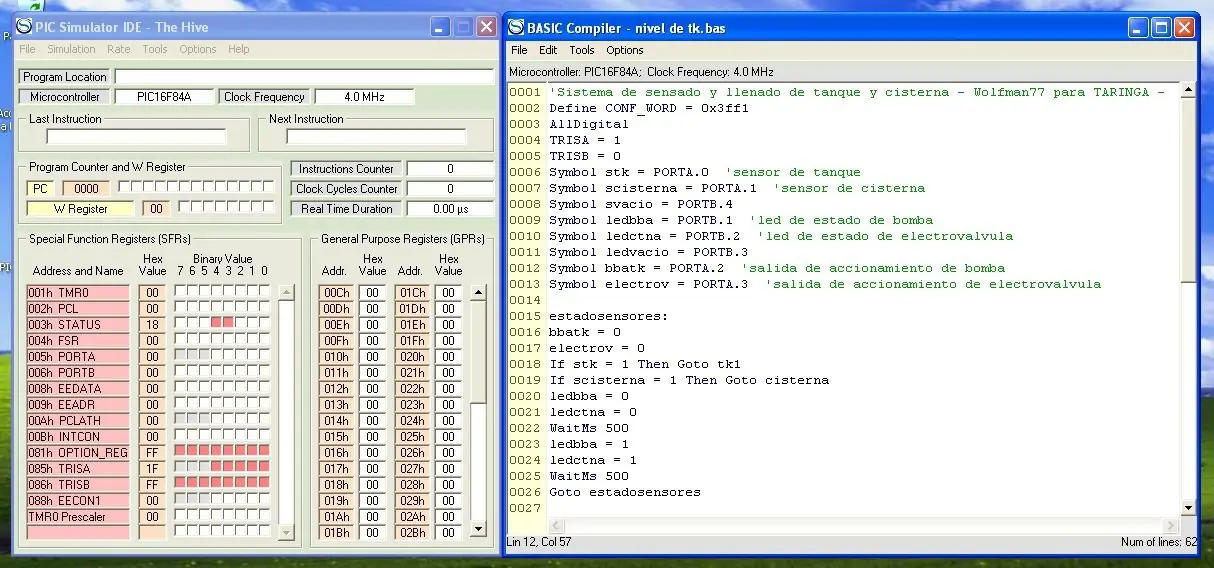Click hex value of GPR address 00Ch

coord(372,293)
